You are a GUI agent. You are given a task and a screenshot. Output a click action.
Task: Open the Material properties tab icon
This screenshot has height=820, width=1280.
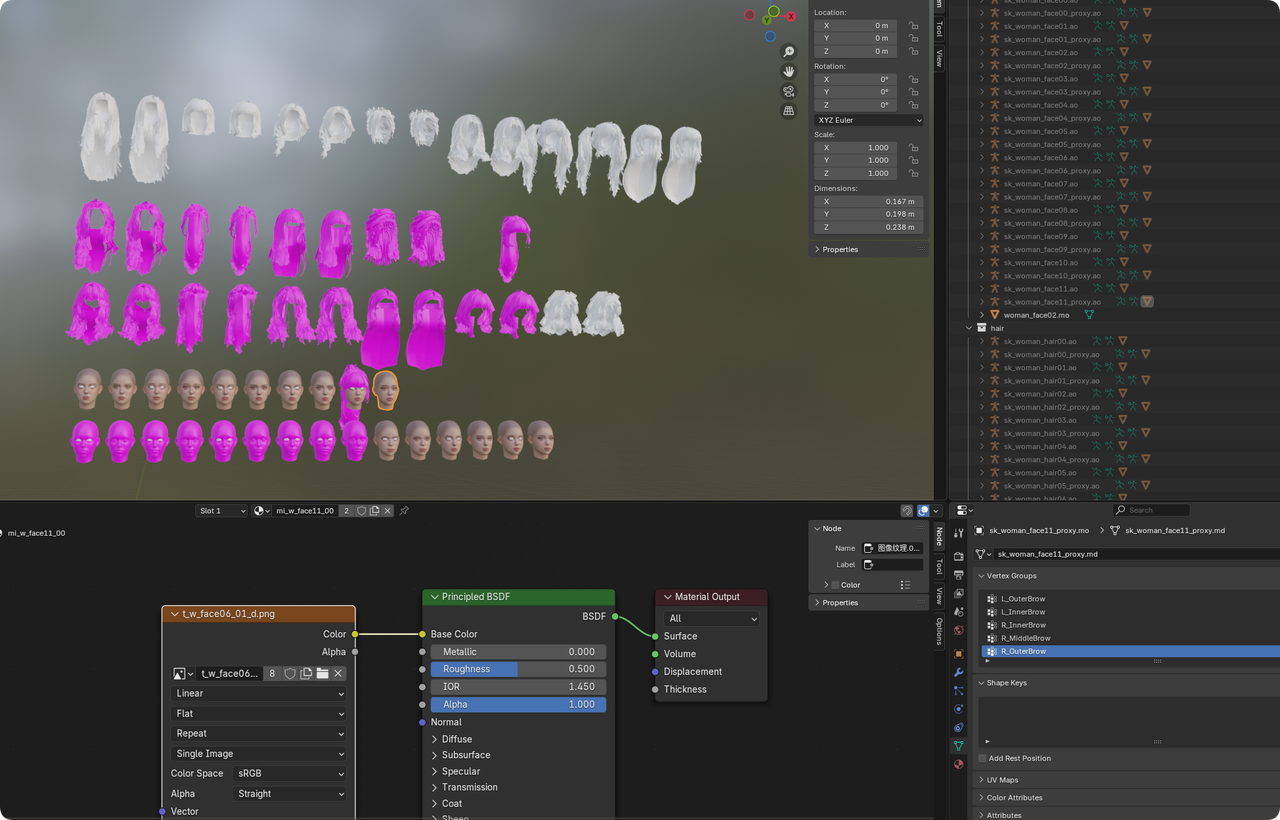click(x=959, y=764)
